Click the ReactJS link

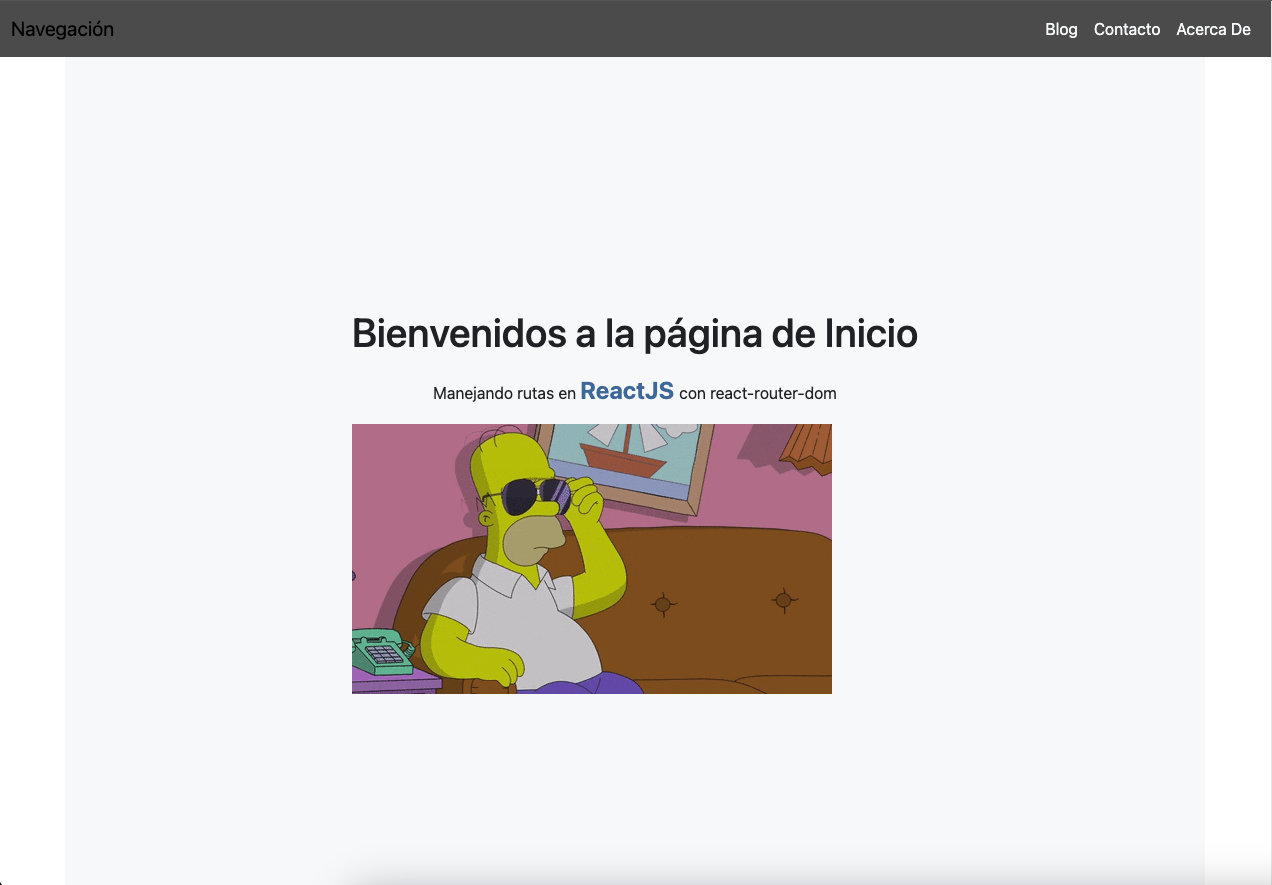627,391
